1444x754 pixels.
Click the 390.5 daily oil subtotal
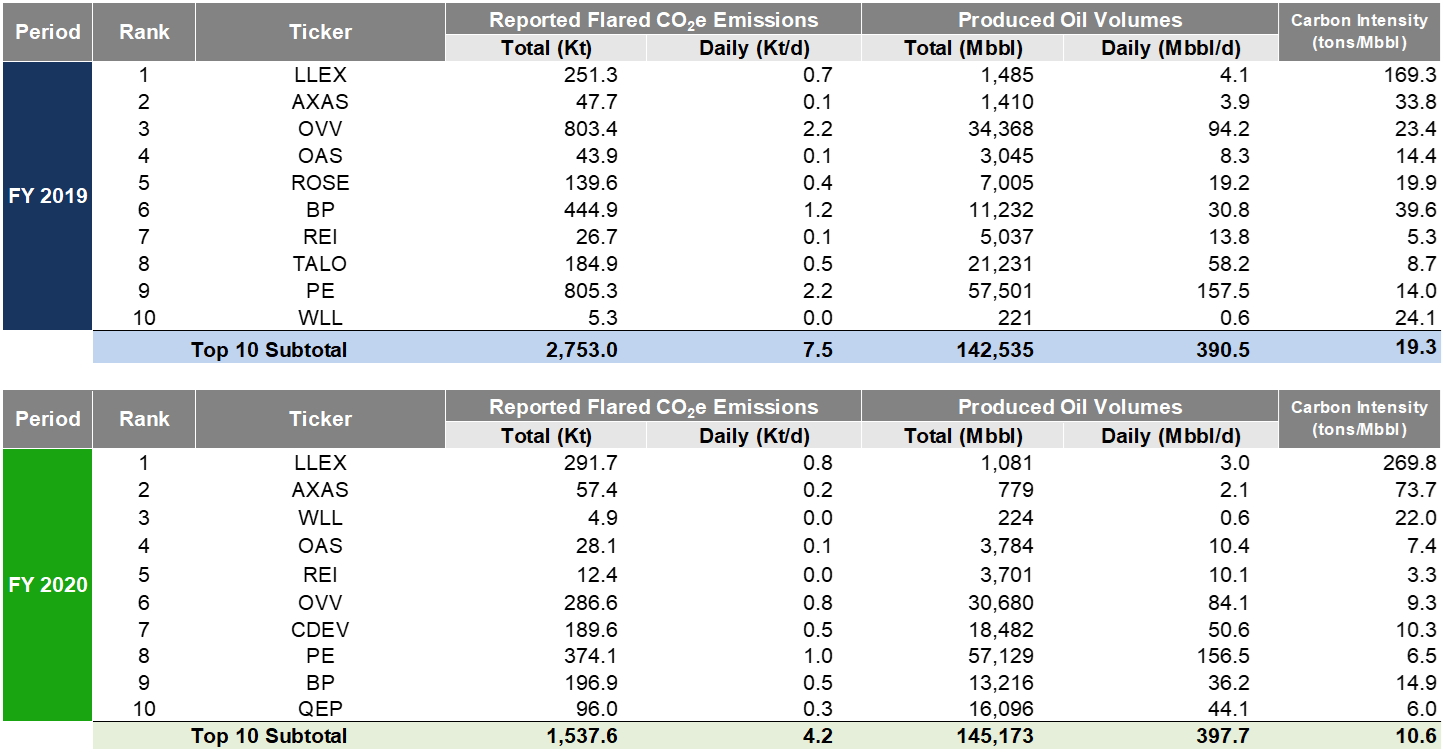point(1221,350)
